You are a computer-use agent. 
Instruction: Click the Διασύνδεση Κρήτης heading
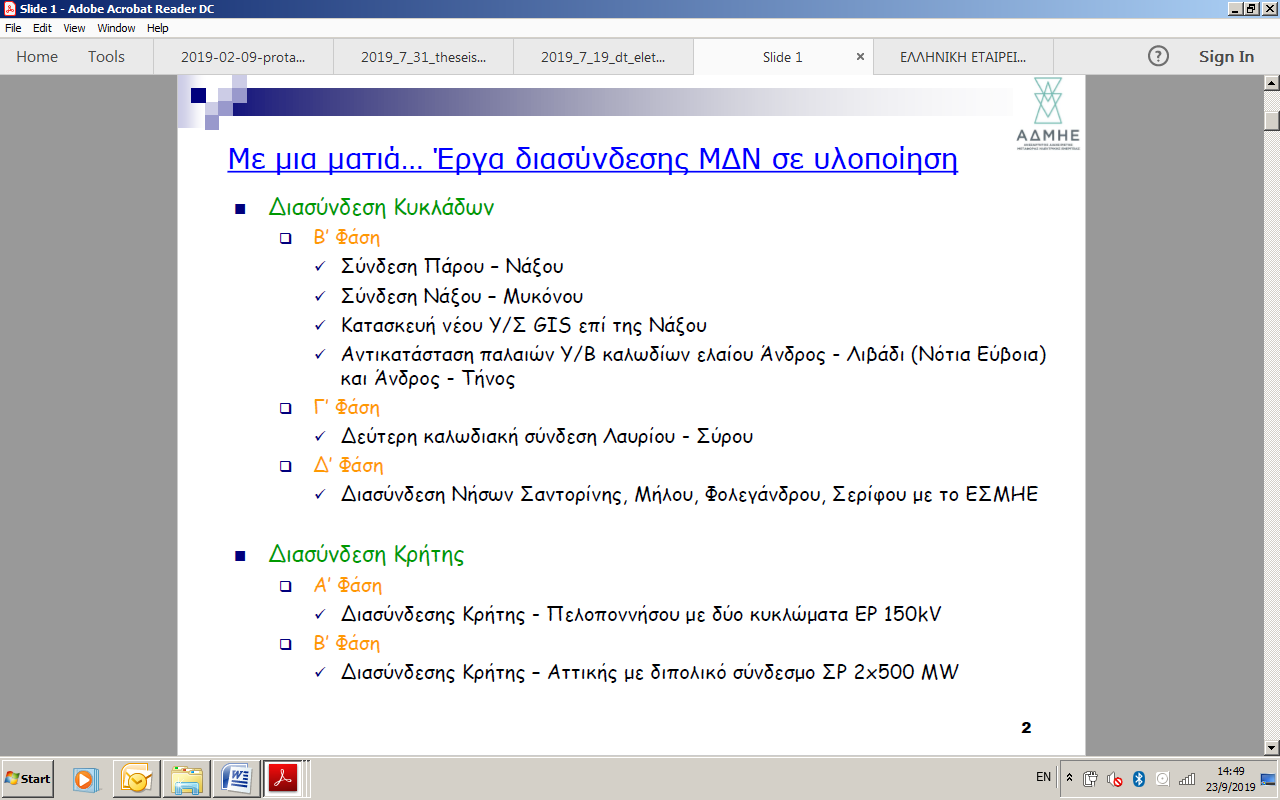[x=366, y=555]
